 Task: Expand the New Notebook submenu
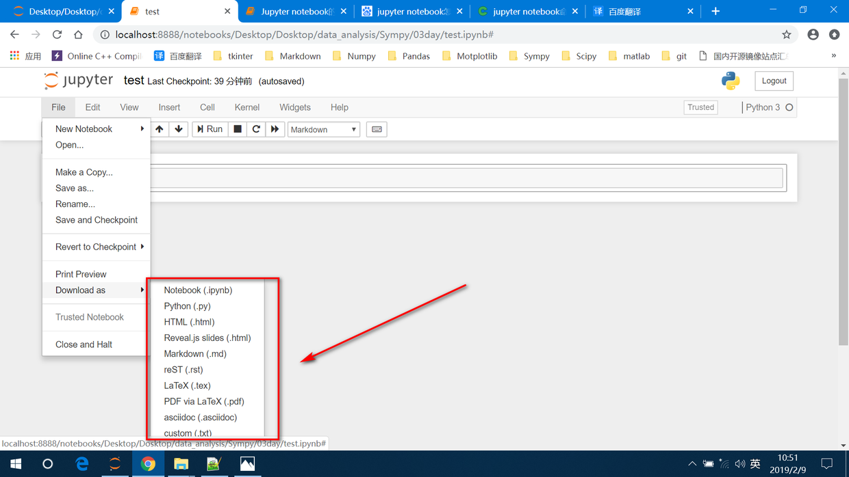pyautogui.click(x=96, y=129)
